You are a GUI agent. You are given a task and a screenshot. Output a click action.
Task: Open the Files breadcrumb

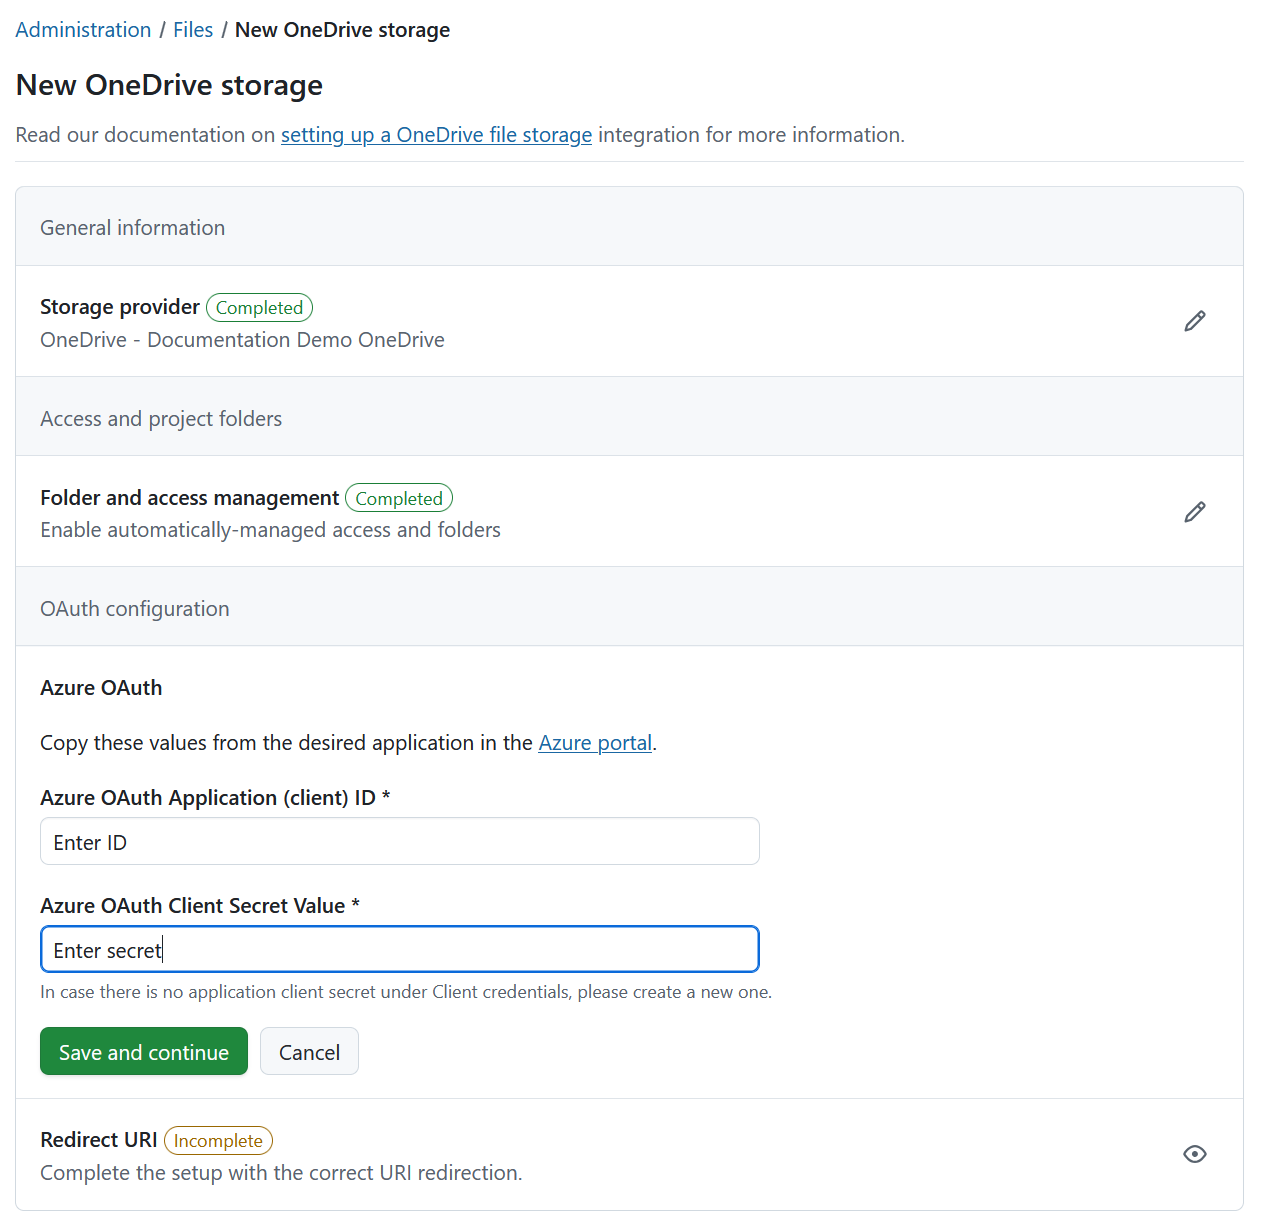click(x=193, y=29)
